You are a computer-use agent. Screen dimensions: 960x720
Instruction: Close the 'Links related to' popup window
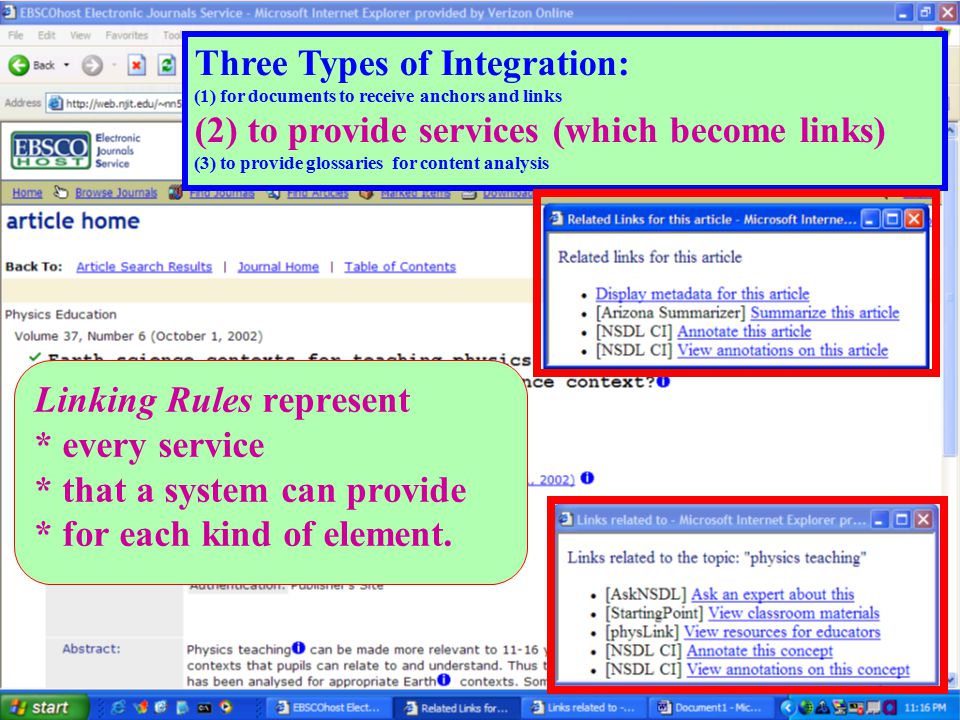(923, 520)
